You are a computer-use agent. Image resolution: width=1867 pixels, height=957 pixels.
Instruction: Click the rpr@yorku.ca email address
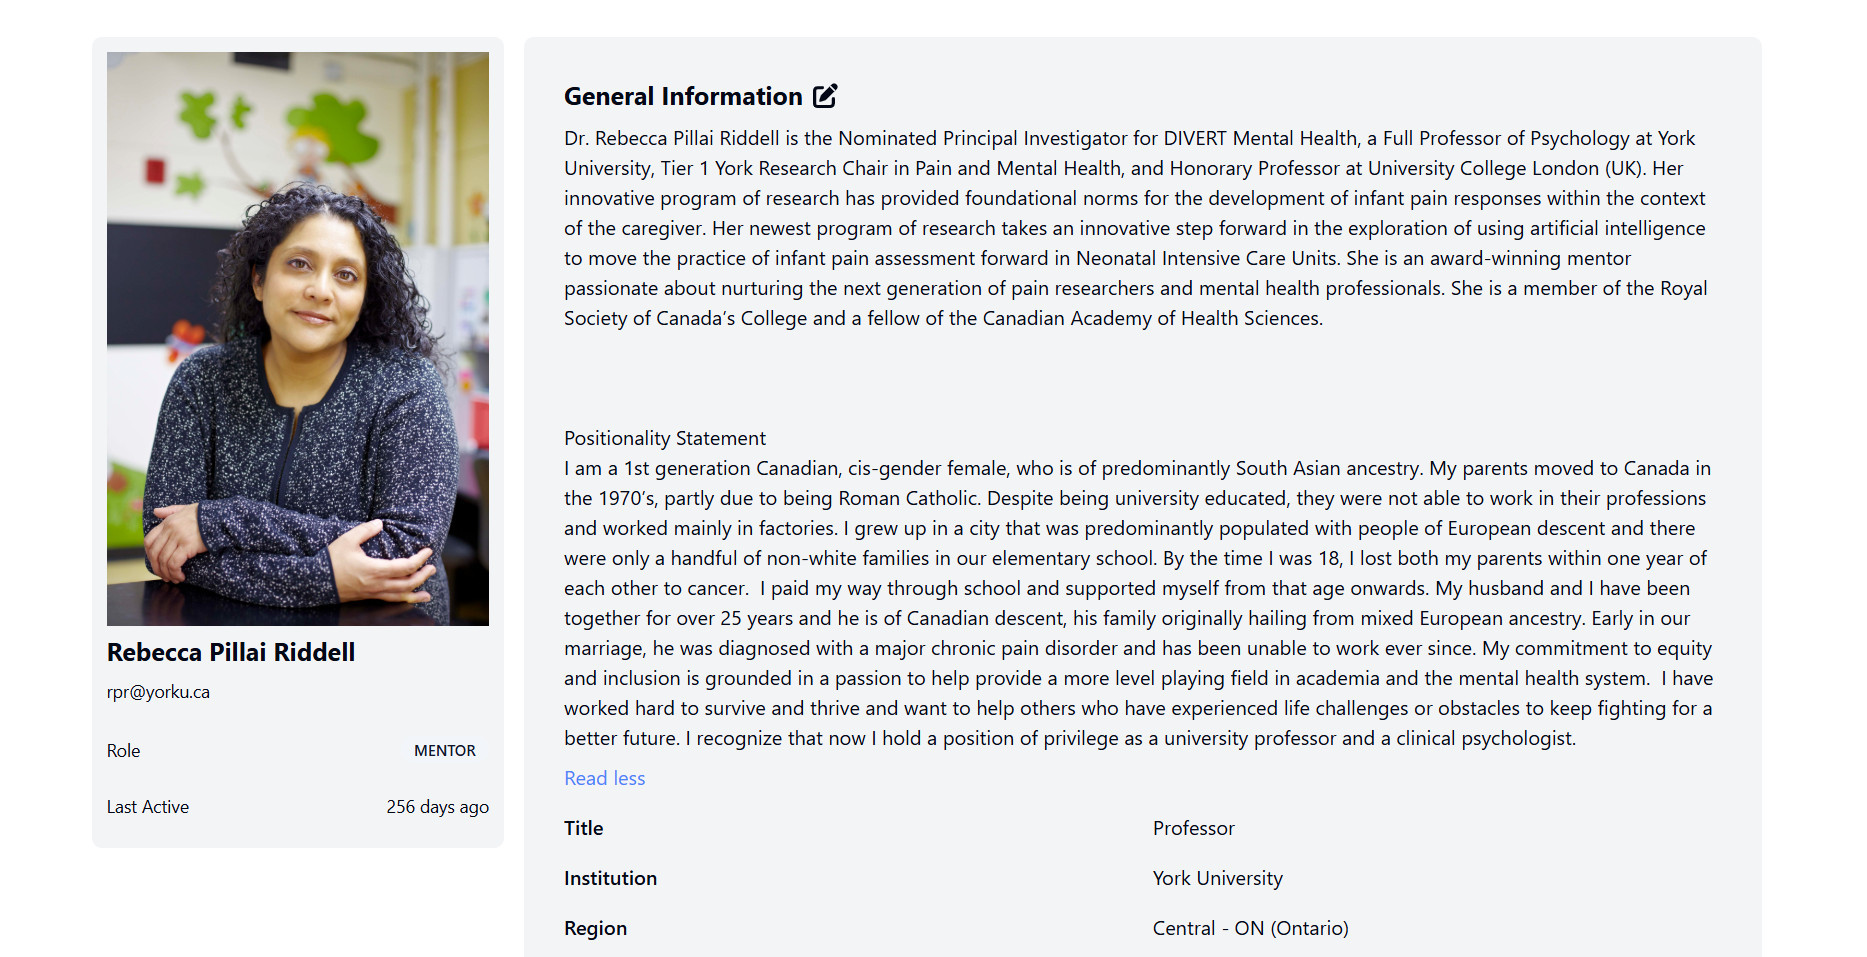coord(158,692)
